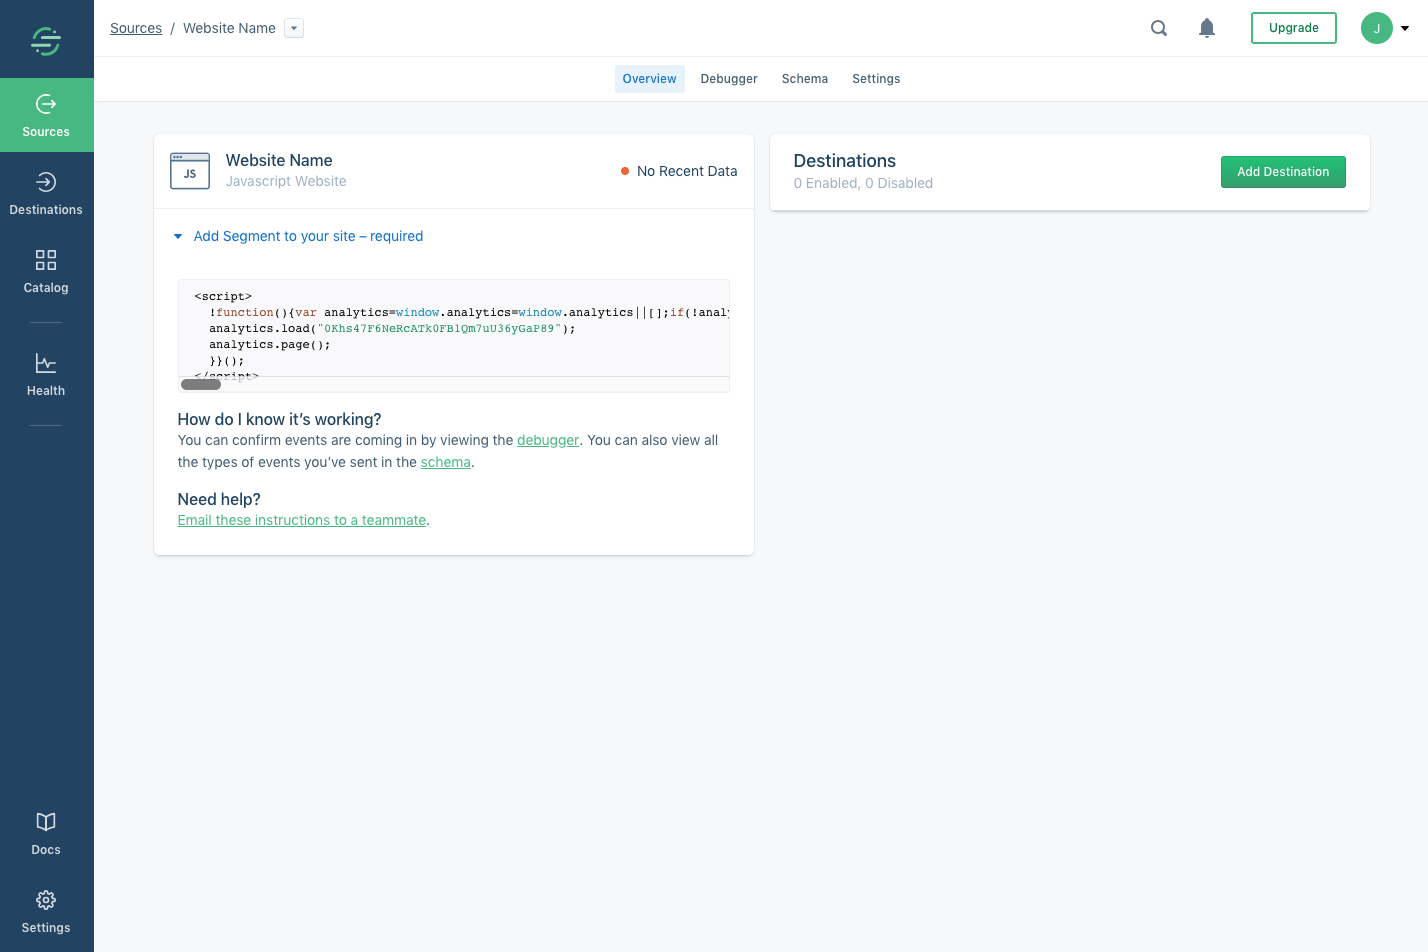The width and height of the screenshot is (1428, 952).
Task: Open the account dropdown arrow
Action: point(1405,28)
